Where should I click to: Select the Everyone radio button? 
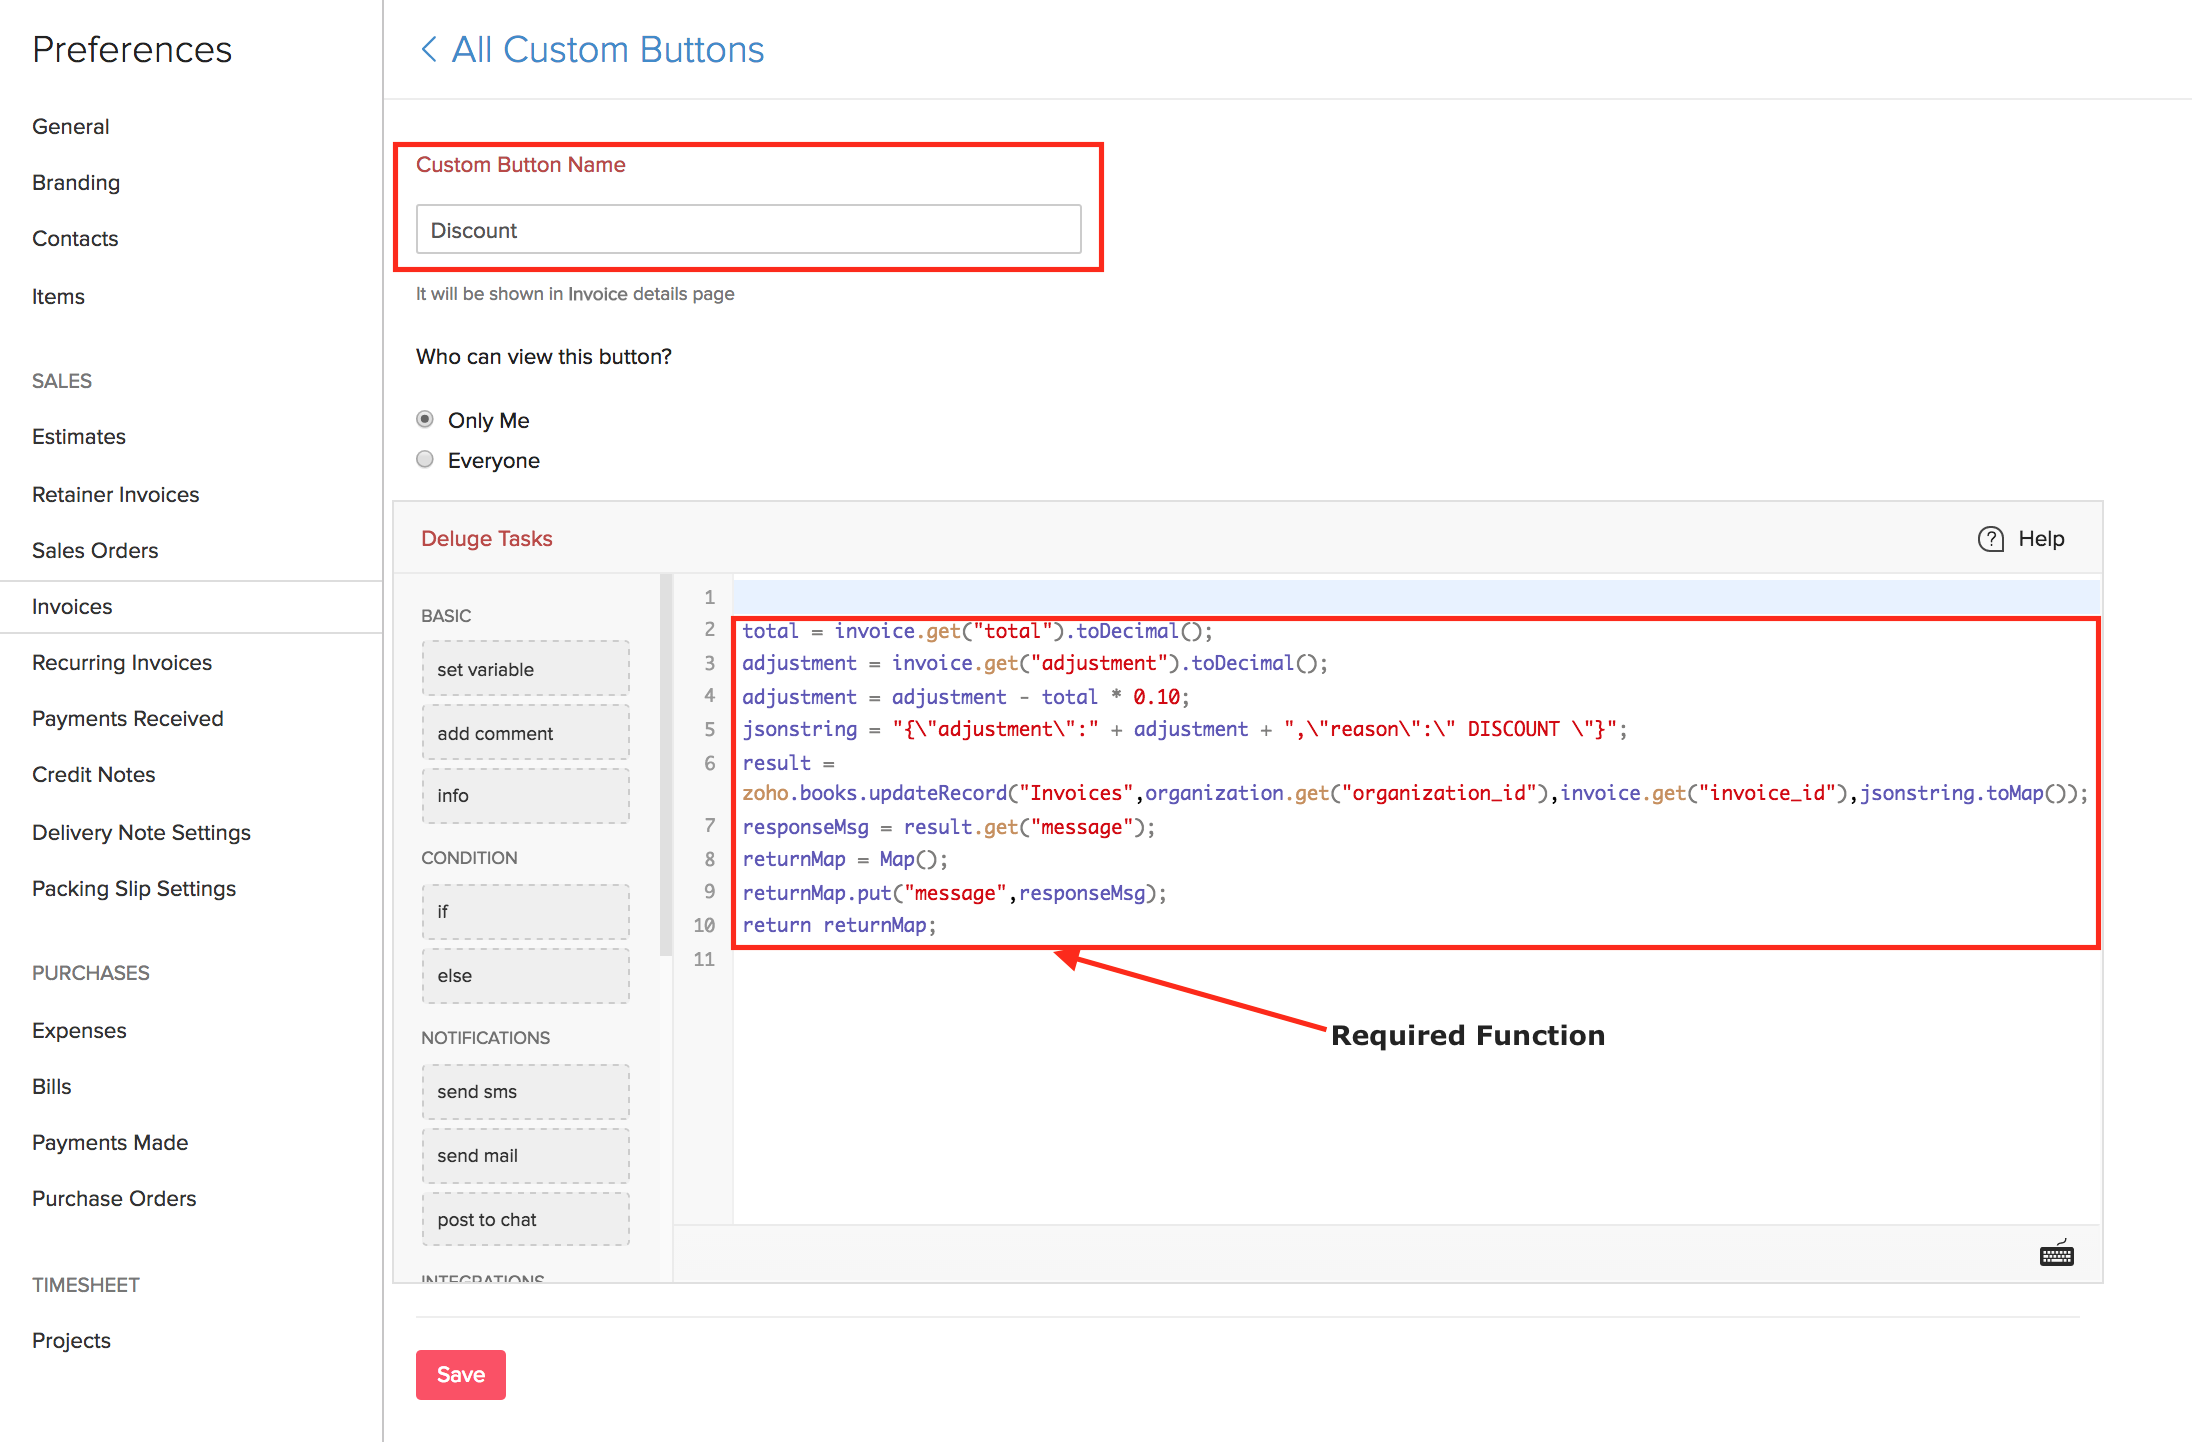click(425, 459)
